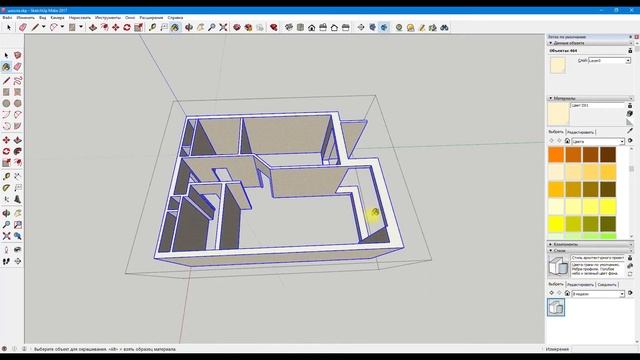Click the Create Material button beside Цвет D01
Image resolution: width=640 pixels, height=360 pixels.
[630, 113]
